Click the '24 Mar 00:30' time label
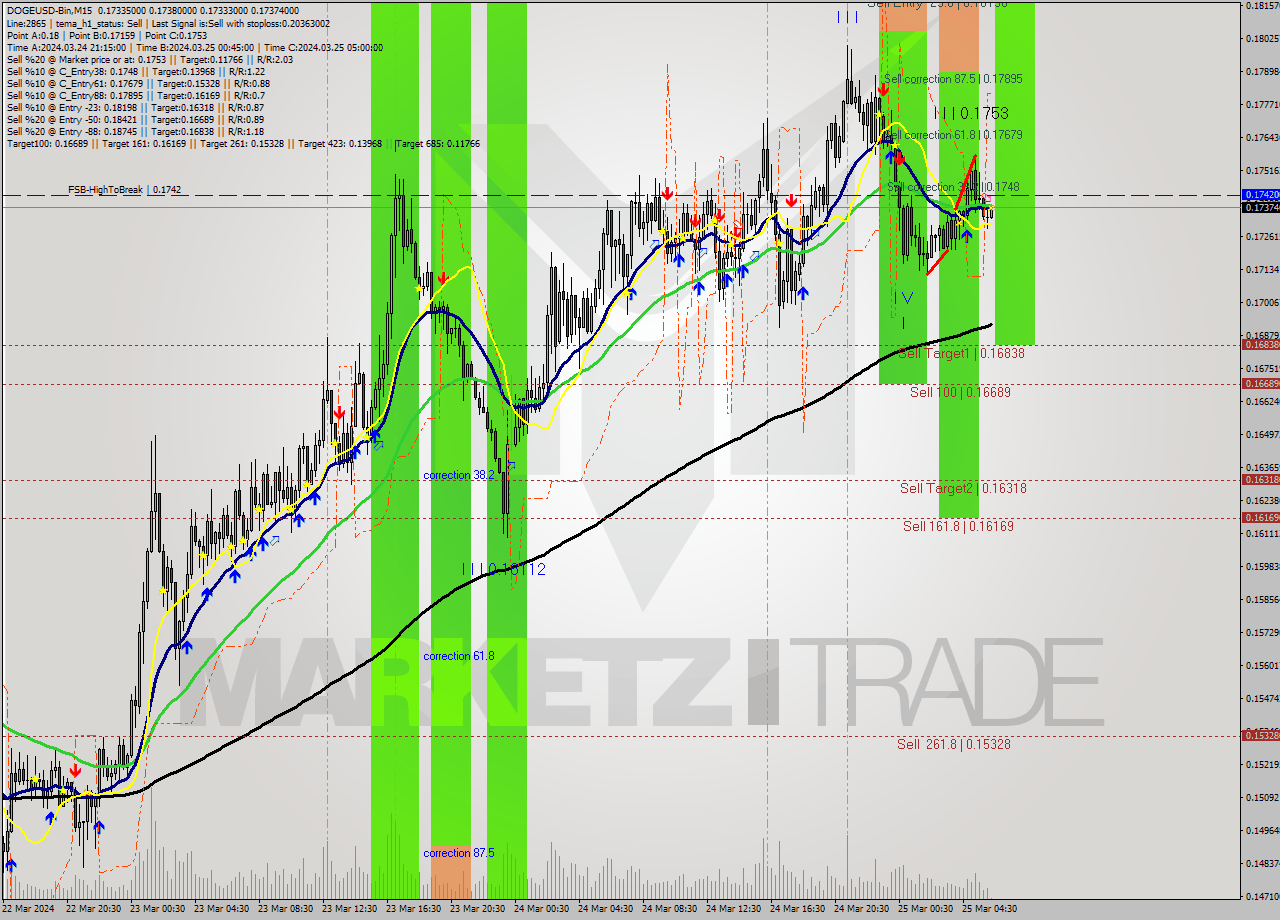Screen dimensions: 1280x920 543,909
